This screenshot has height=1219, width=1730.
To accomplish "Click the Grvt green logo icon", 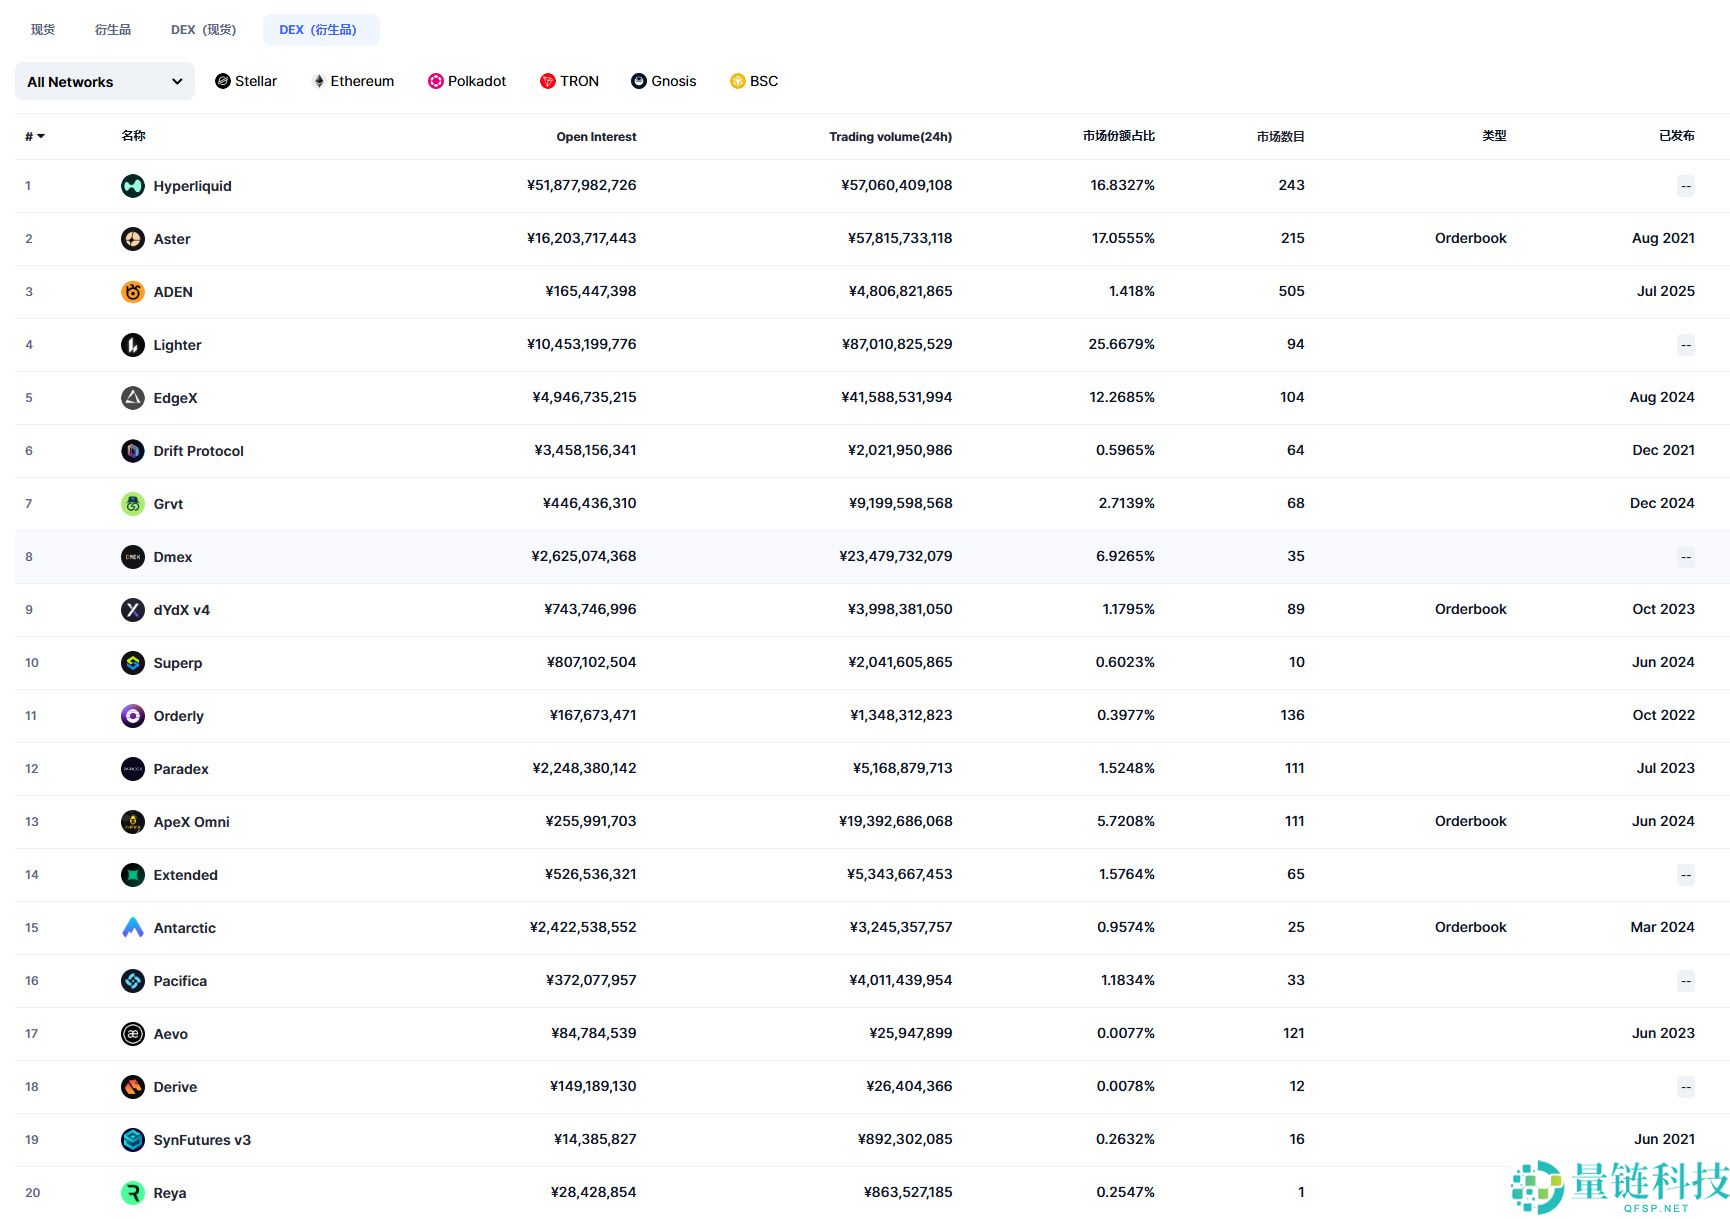I will (133, 504).
